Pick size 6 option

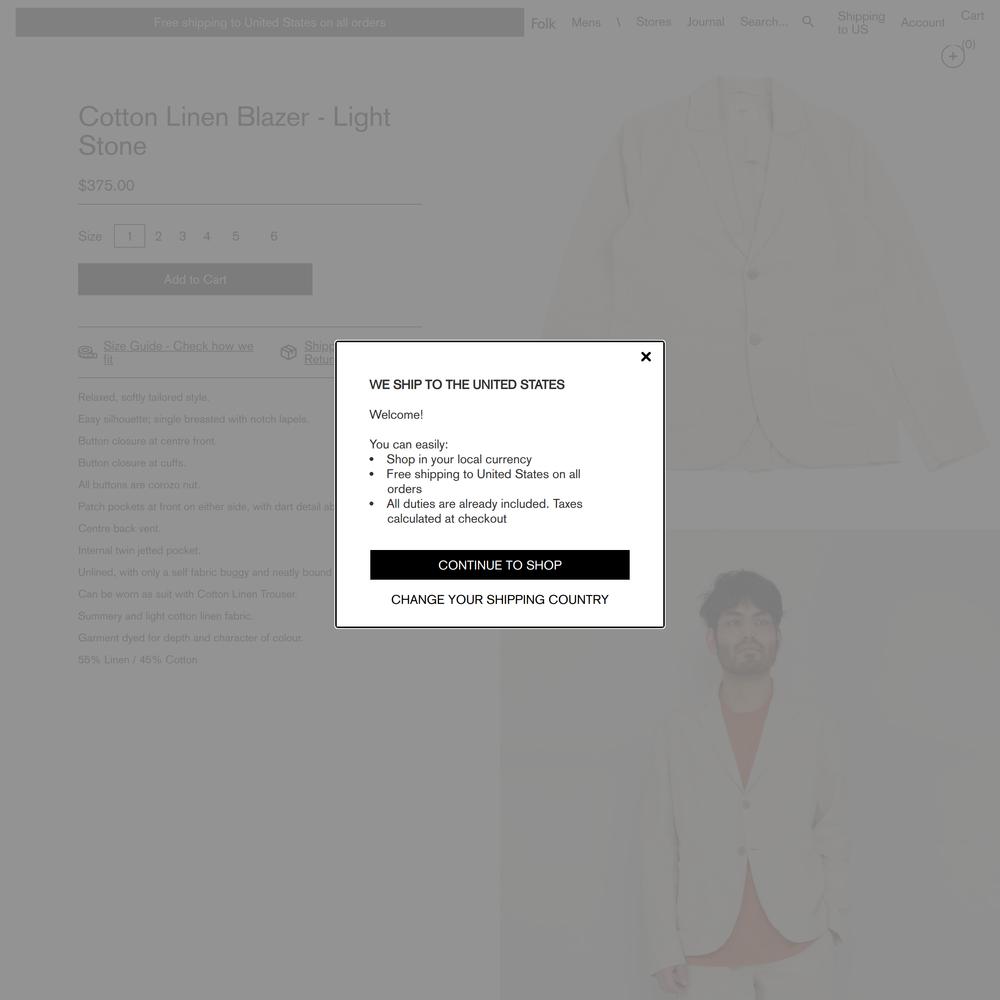click(x=274, y=236)
